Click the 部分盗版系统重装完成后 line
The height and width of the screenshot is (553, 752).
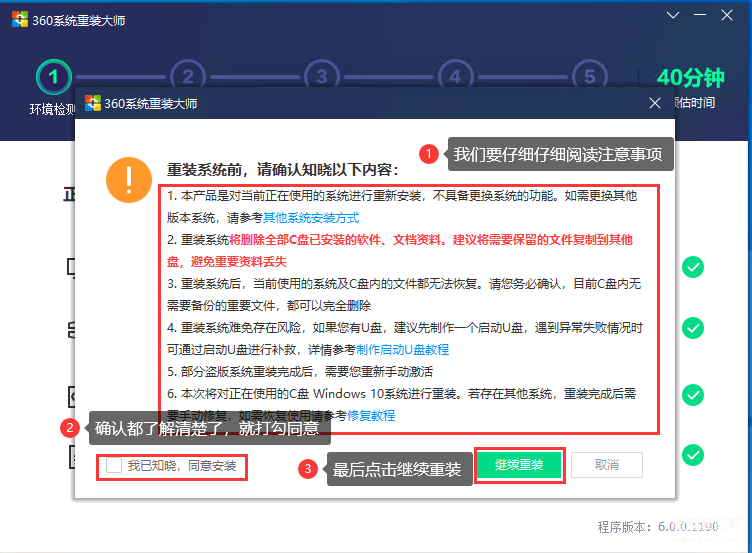[x=300, y=372]
